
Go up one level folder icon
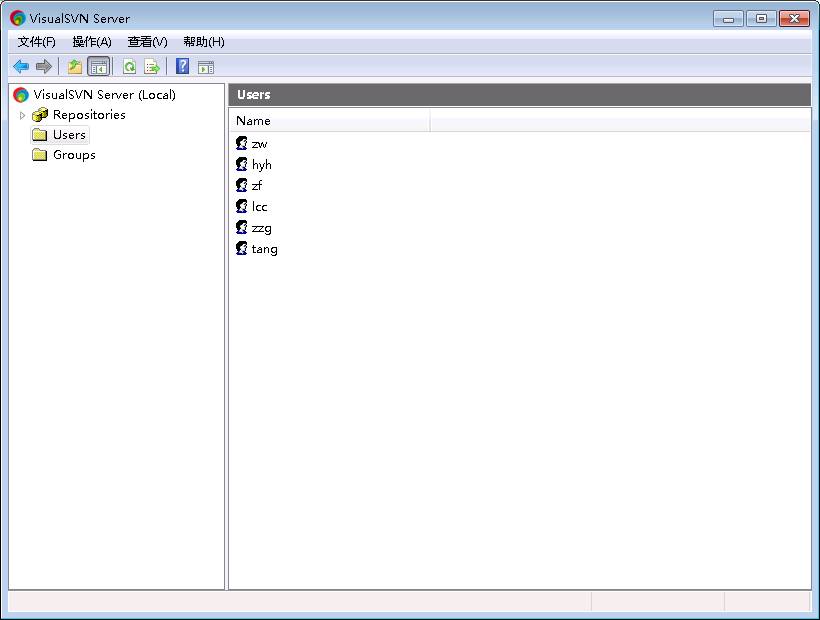[x=75, y=66]
